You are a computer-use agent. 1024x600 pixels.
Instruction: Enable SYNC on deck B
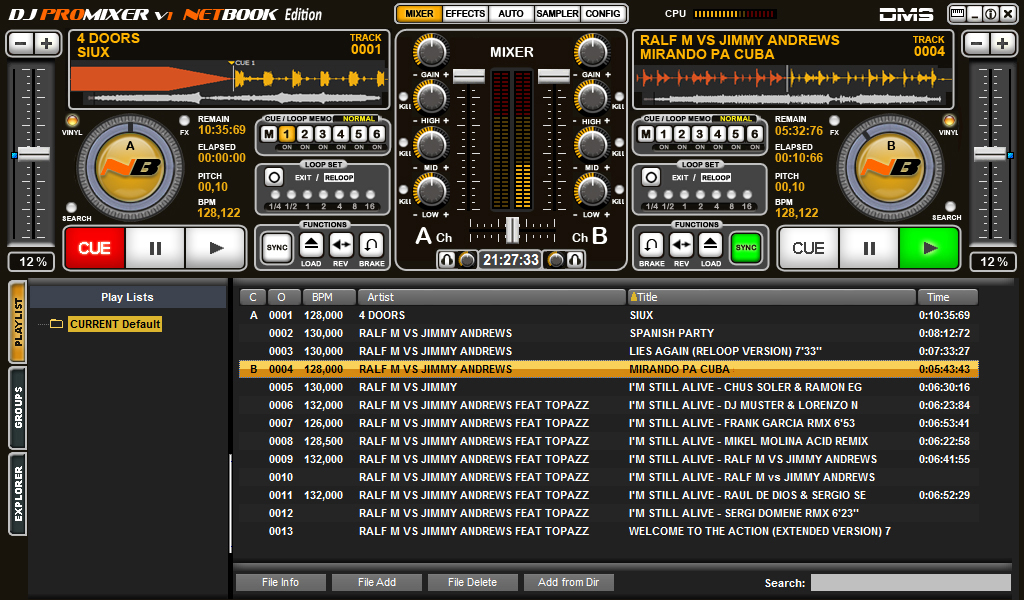pyautogui.click(x=745, y=246)
